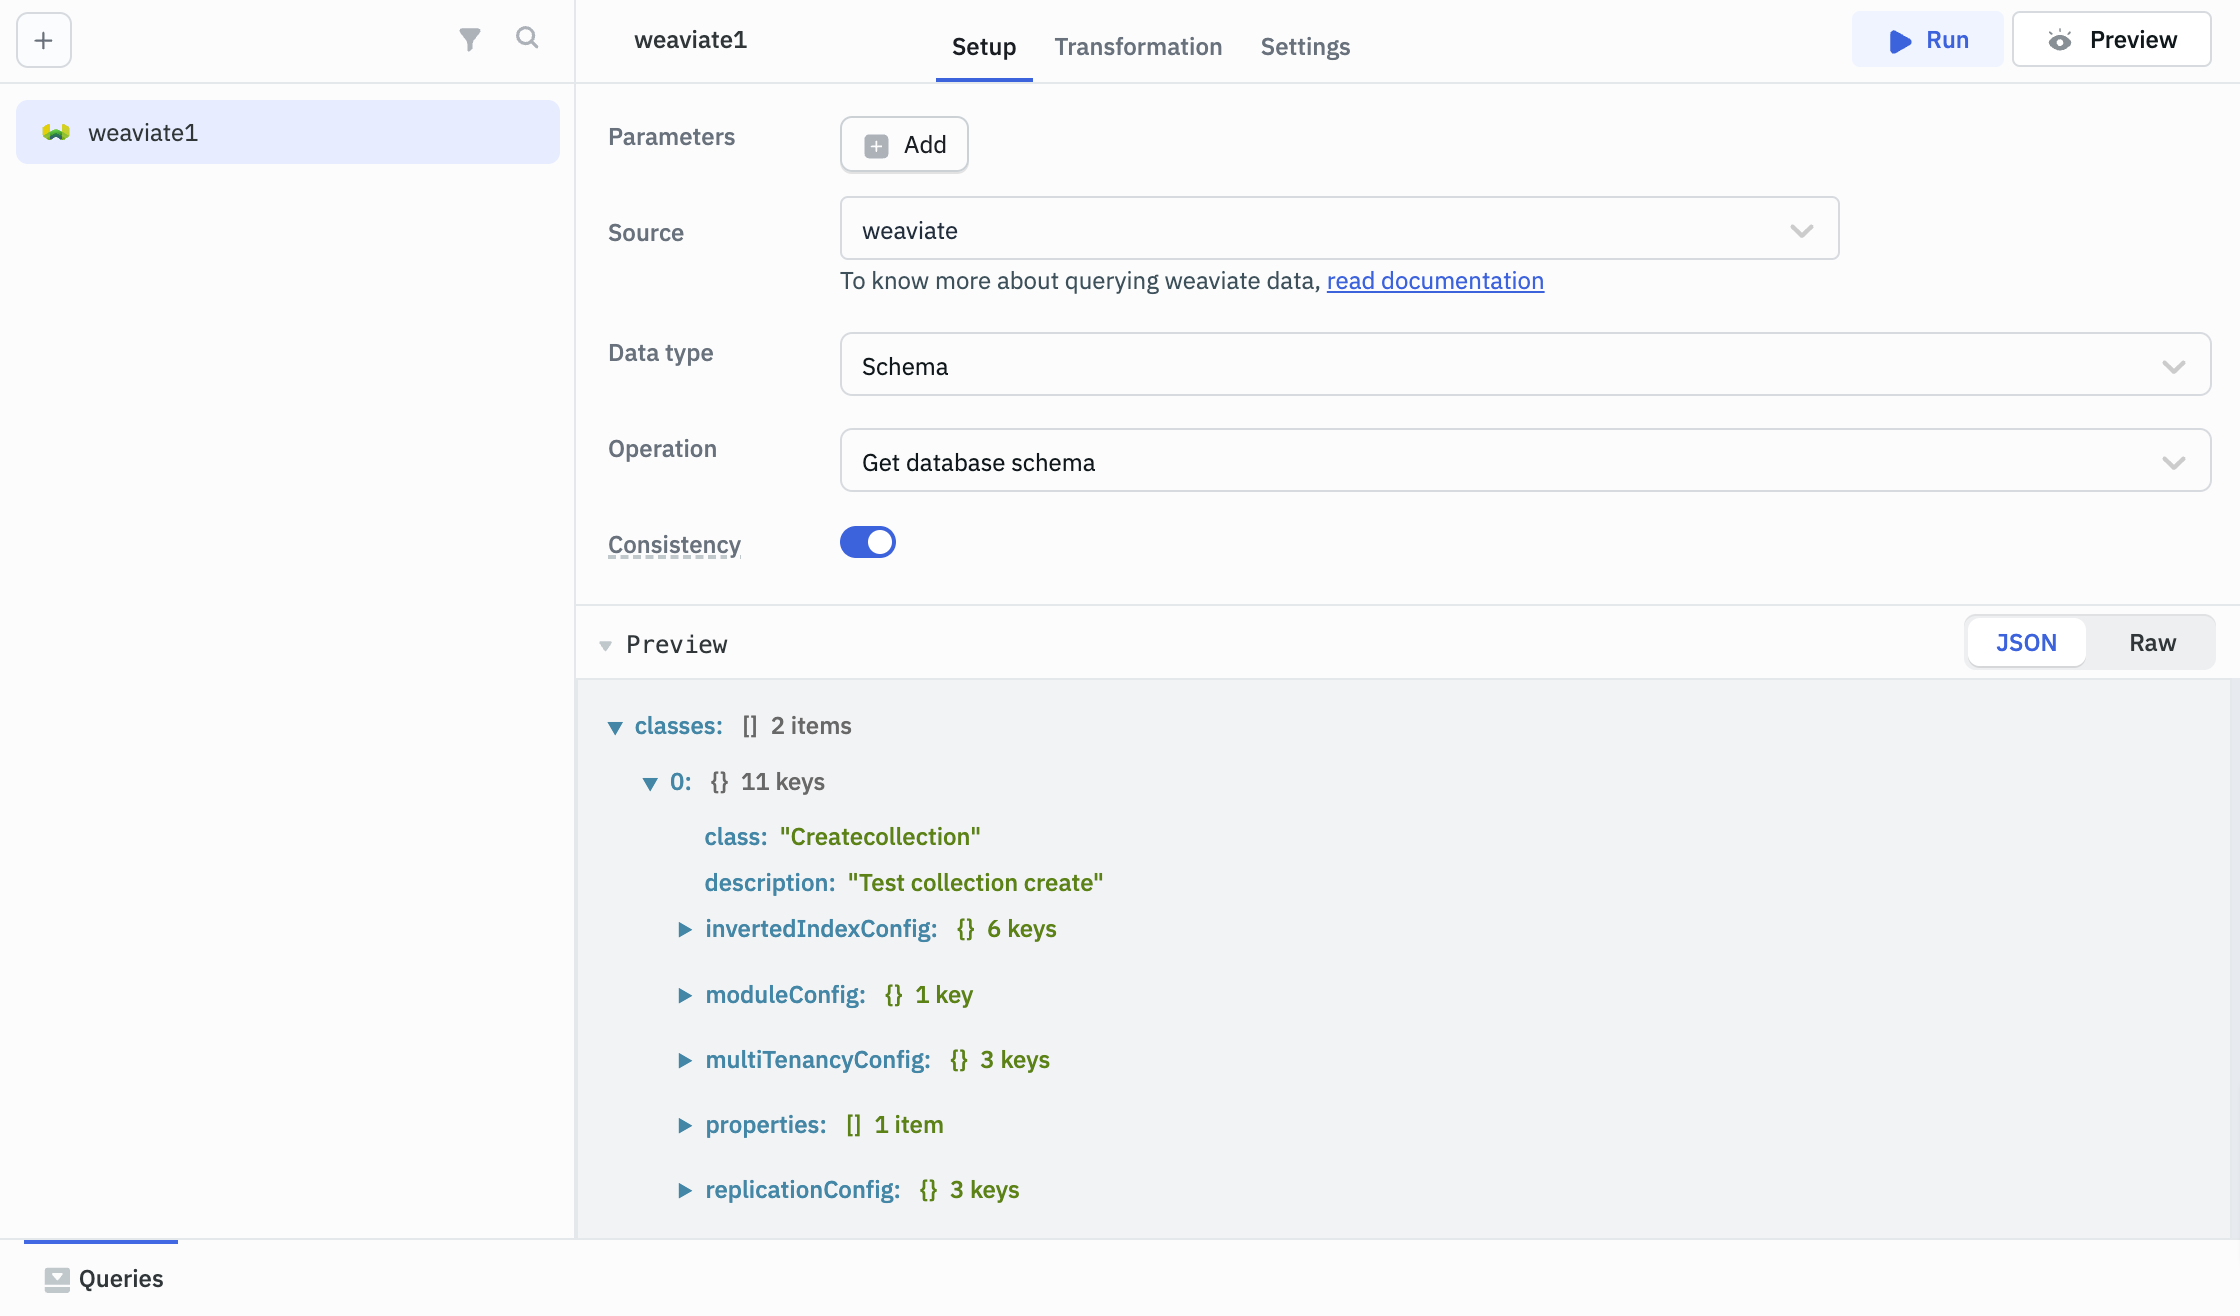Screen dimensions: 2240x1316
Task: Switch to the Transformation tab
Action: (x=1138, y=46)
